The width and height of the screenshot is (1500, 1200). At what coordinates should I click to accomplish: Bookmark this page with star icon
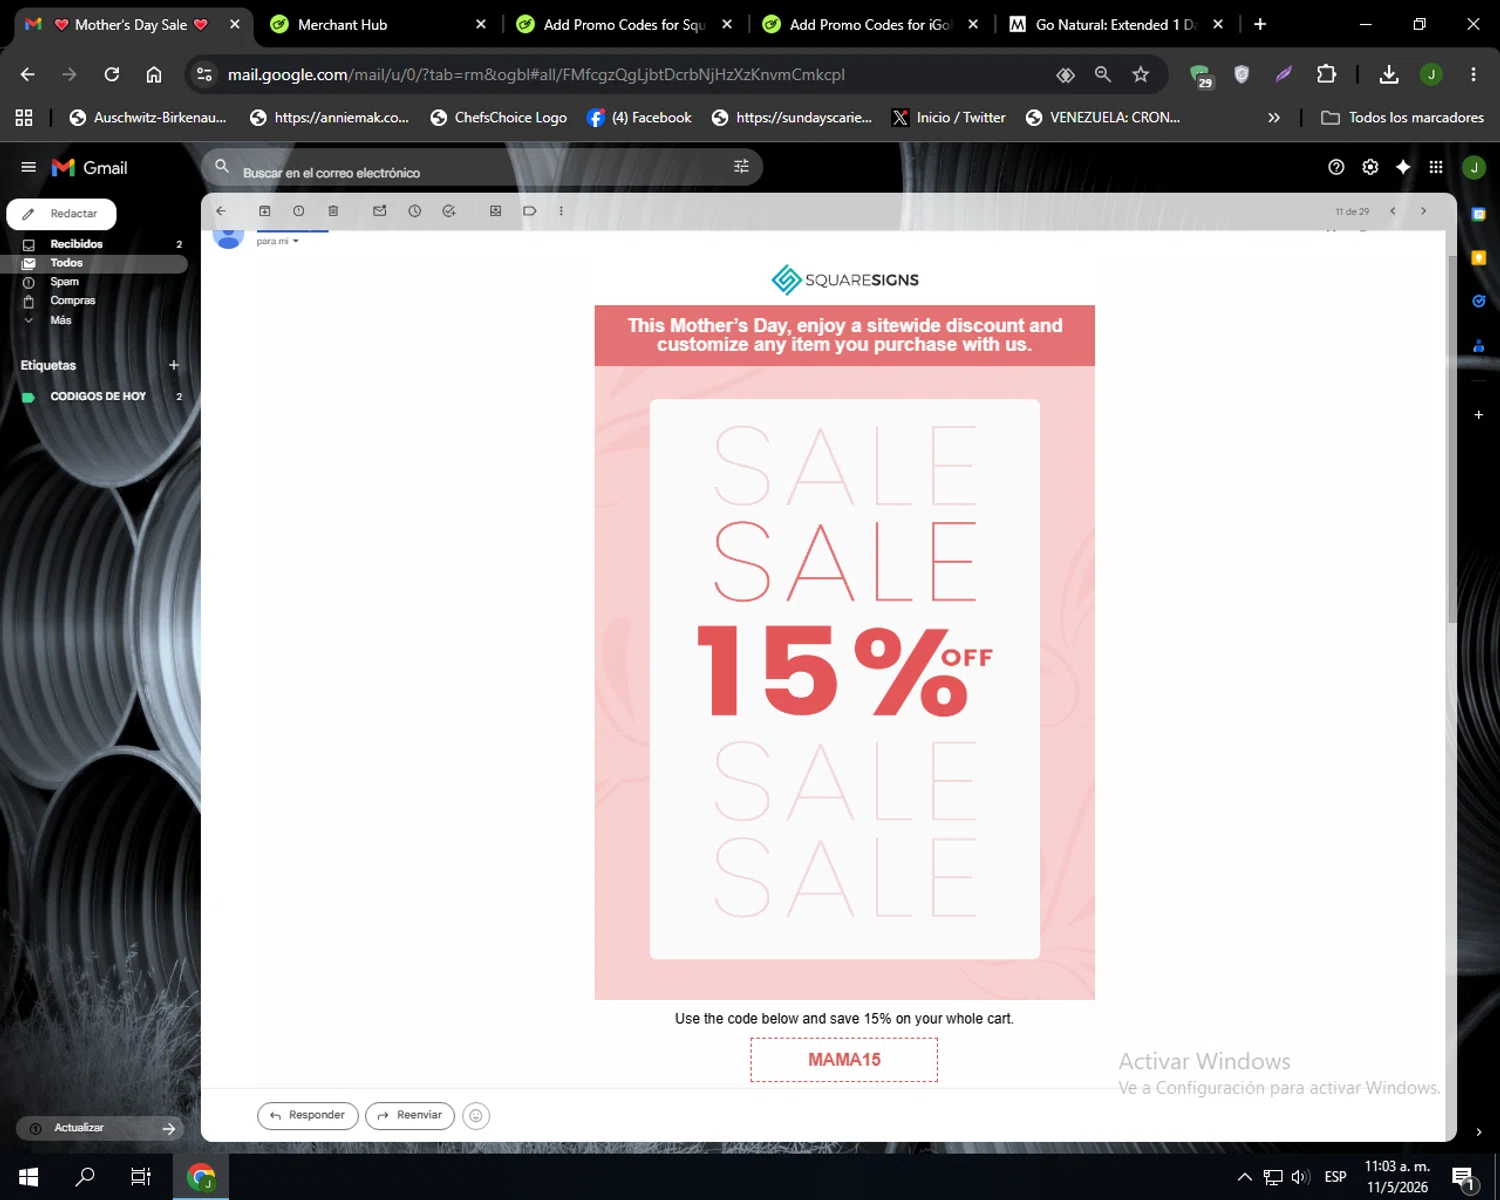point(1140,74)
